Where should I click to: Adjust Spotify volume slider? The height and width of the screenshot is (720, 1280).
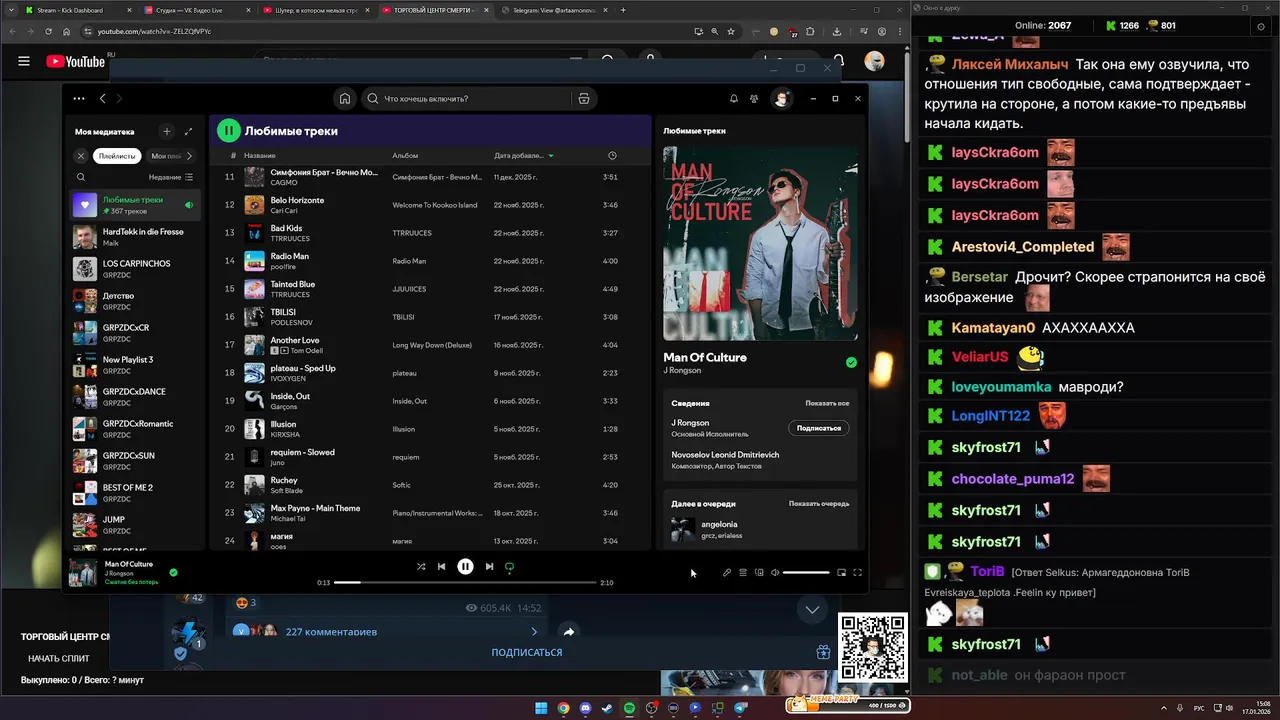[x=806, y=573]
